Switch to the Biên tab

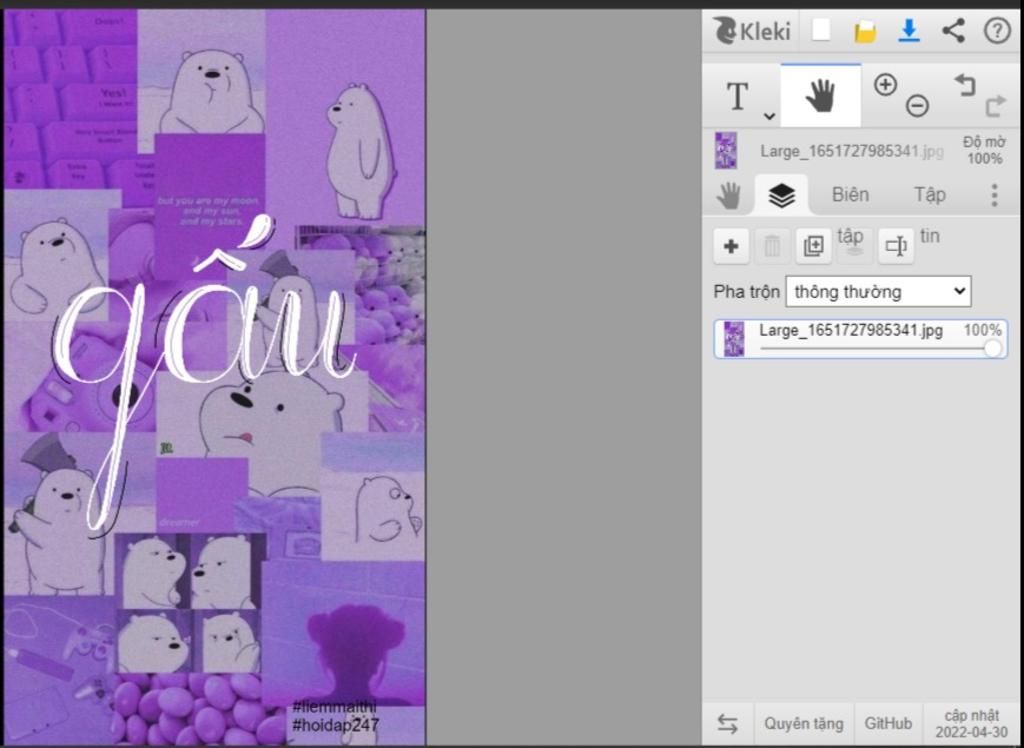click(x=850, y=195)
